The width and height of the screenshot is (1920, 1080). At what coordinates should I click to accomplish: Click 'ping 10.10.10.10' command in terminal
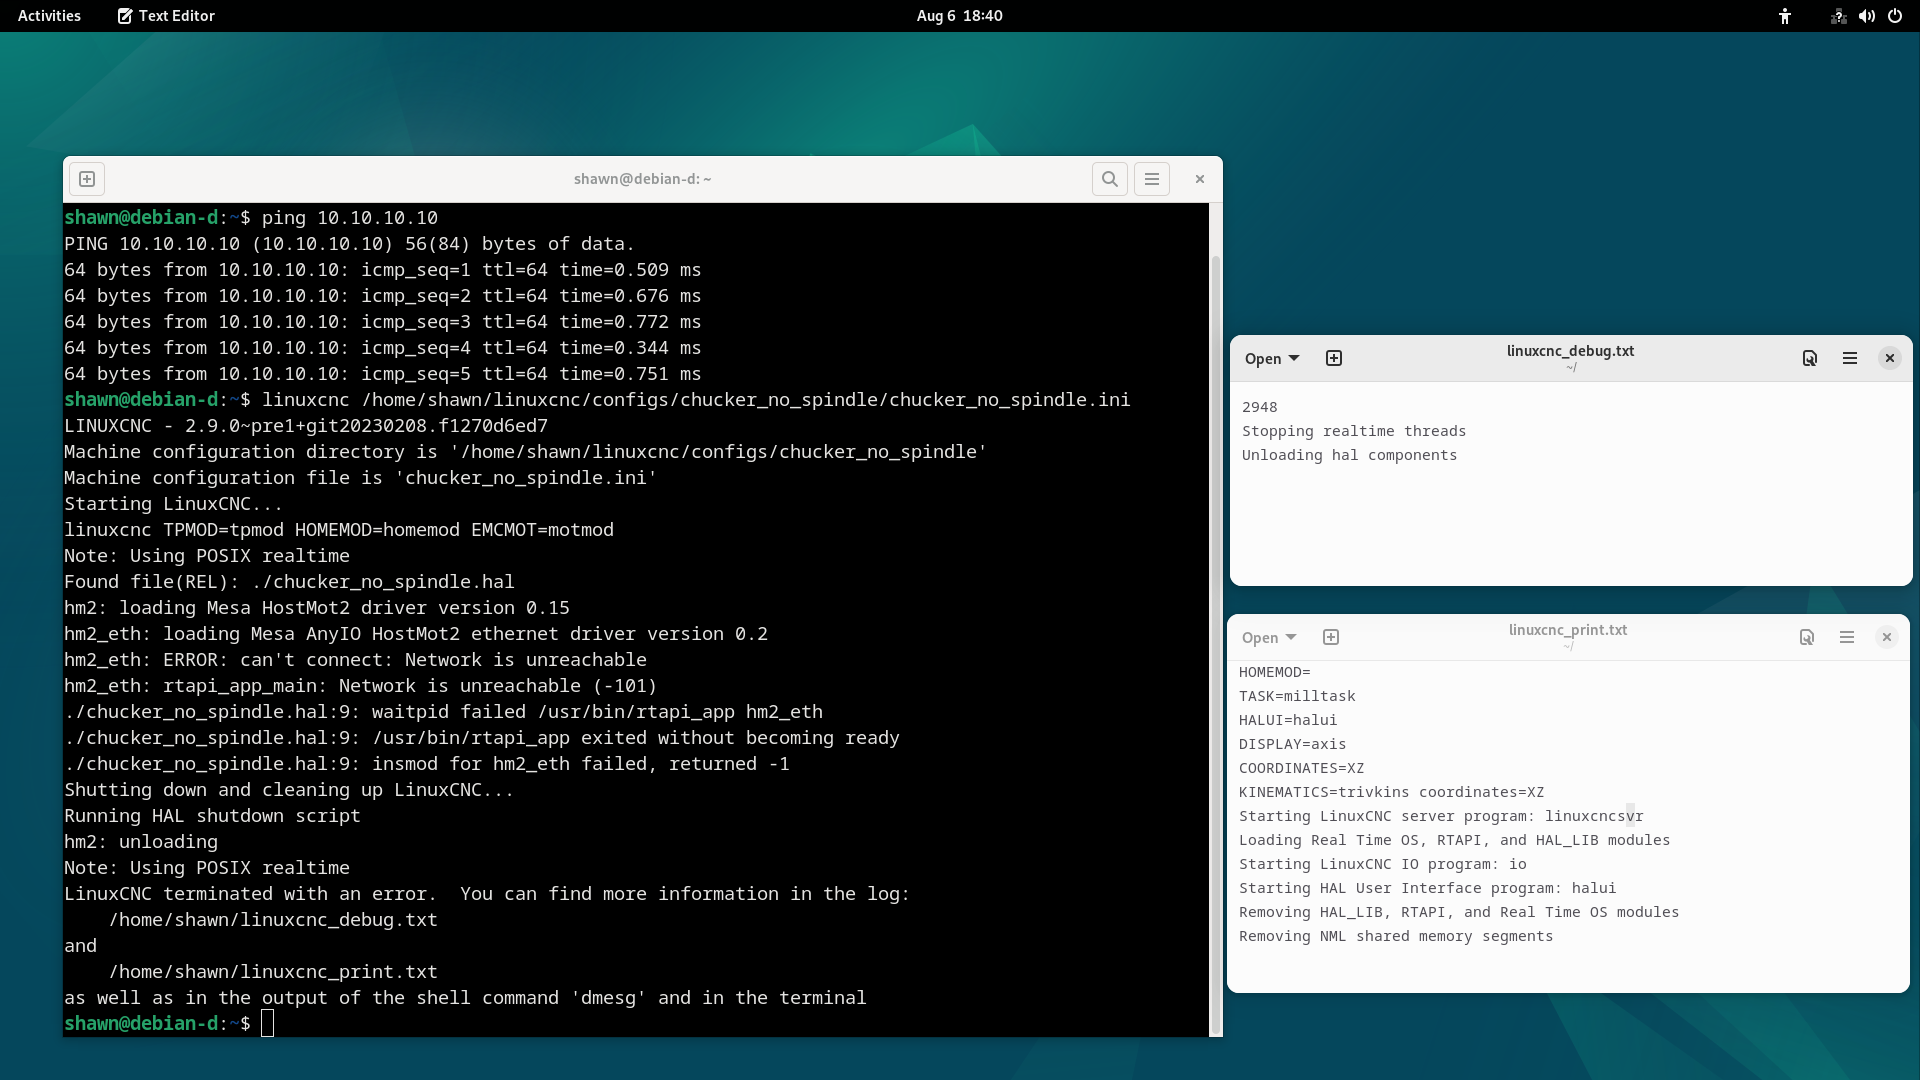pyautogui.click(x=350, y=218)
